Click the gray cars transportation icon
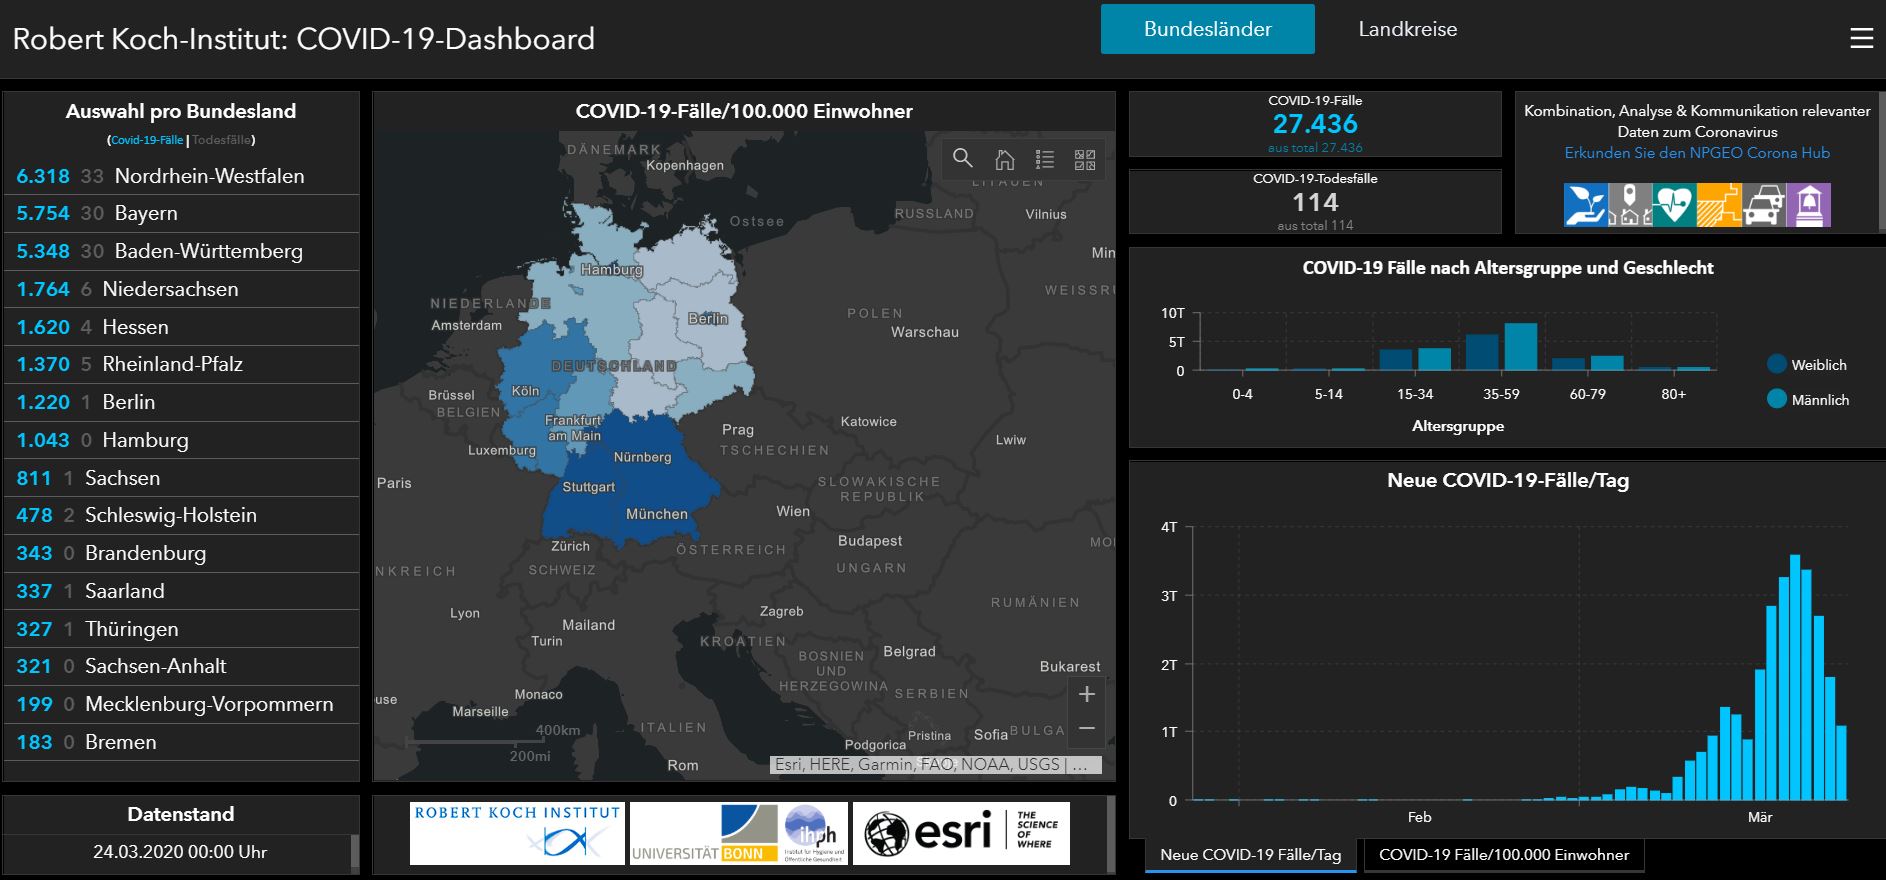This screenshot has width=1886, height=880. pos(1764,204)
